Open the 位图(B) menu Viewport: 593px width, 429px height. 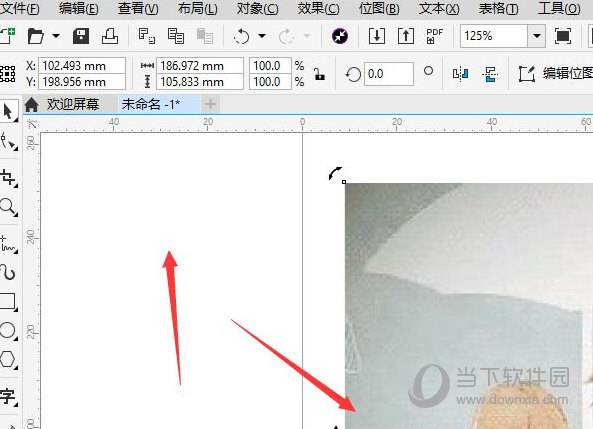coord(379,8)
